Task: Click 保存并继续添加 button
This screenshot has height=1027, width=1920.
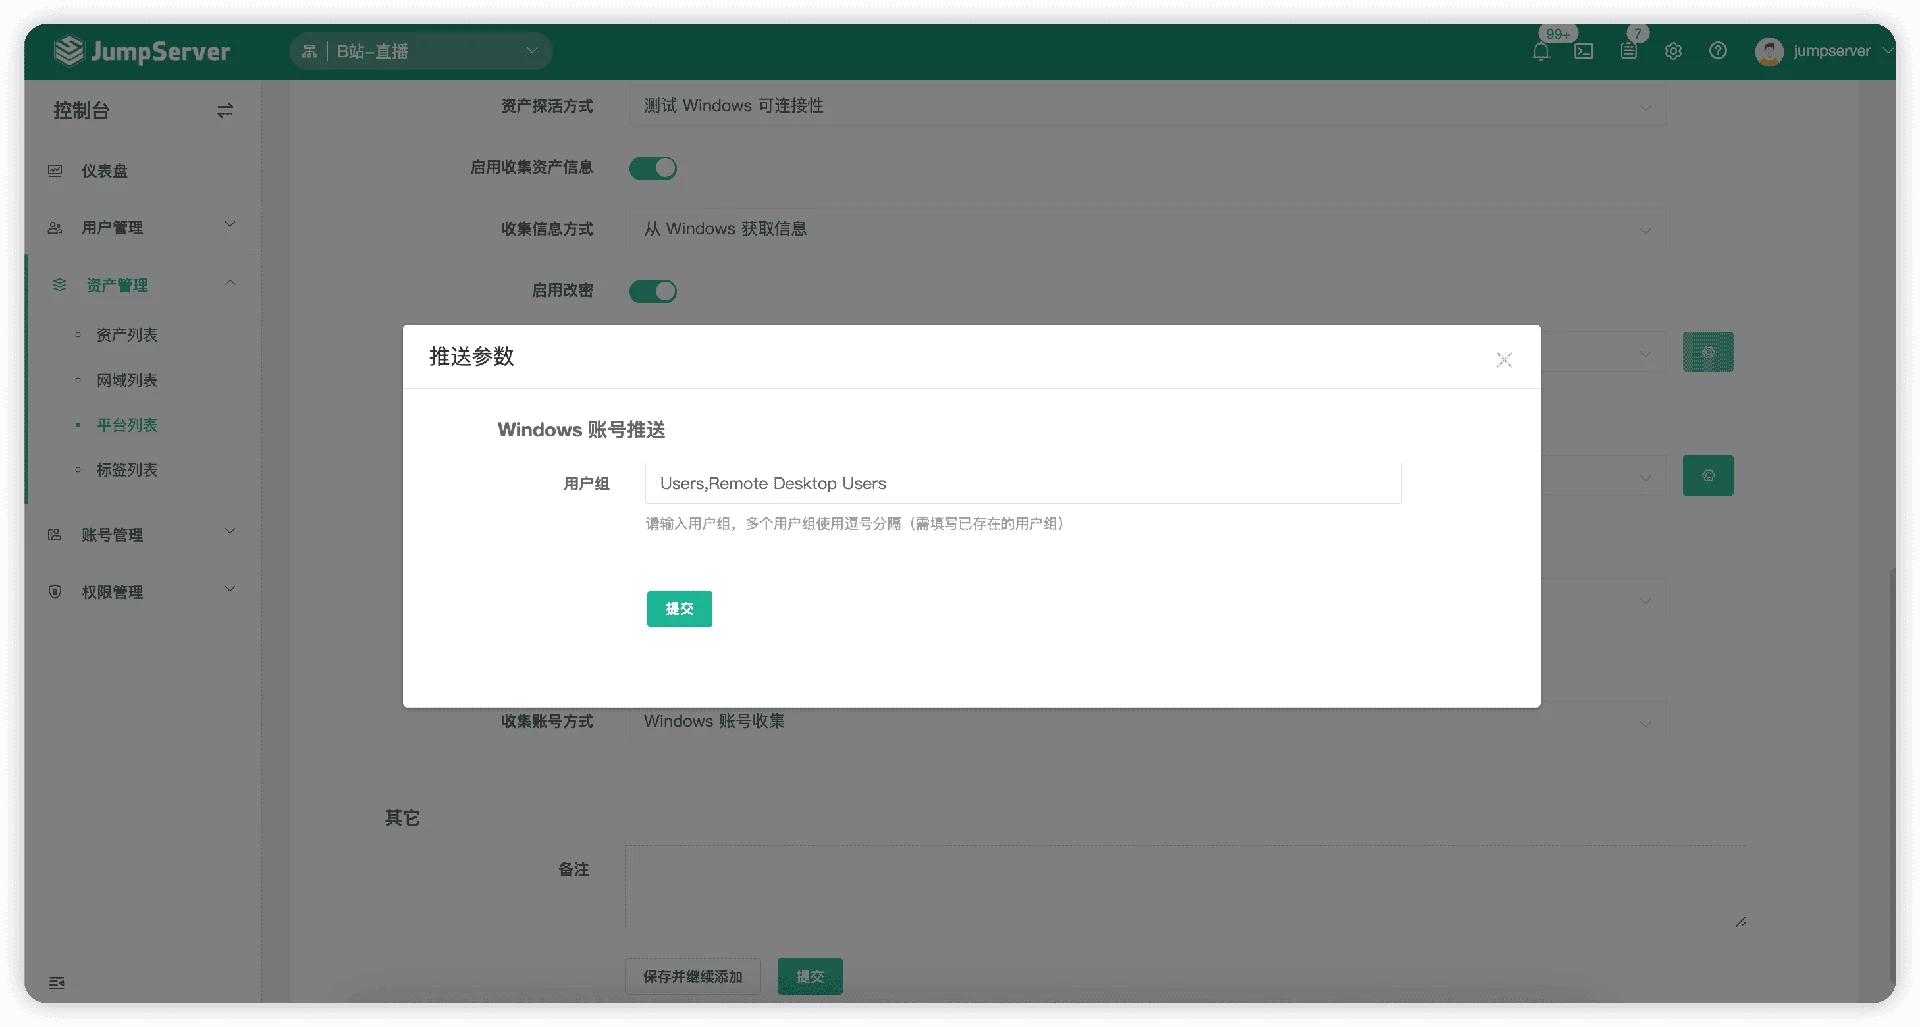Action: coord(693,977)
